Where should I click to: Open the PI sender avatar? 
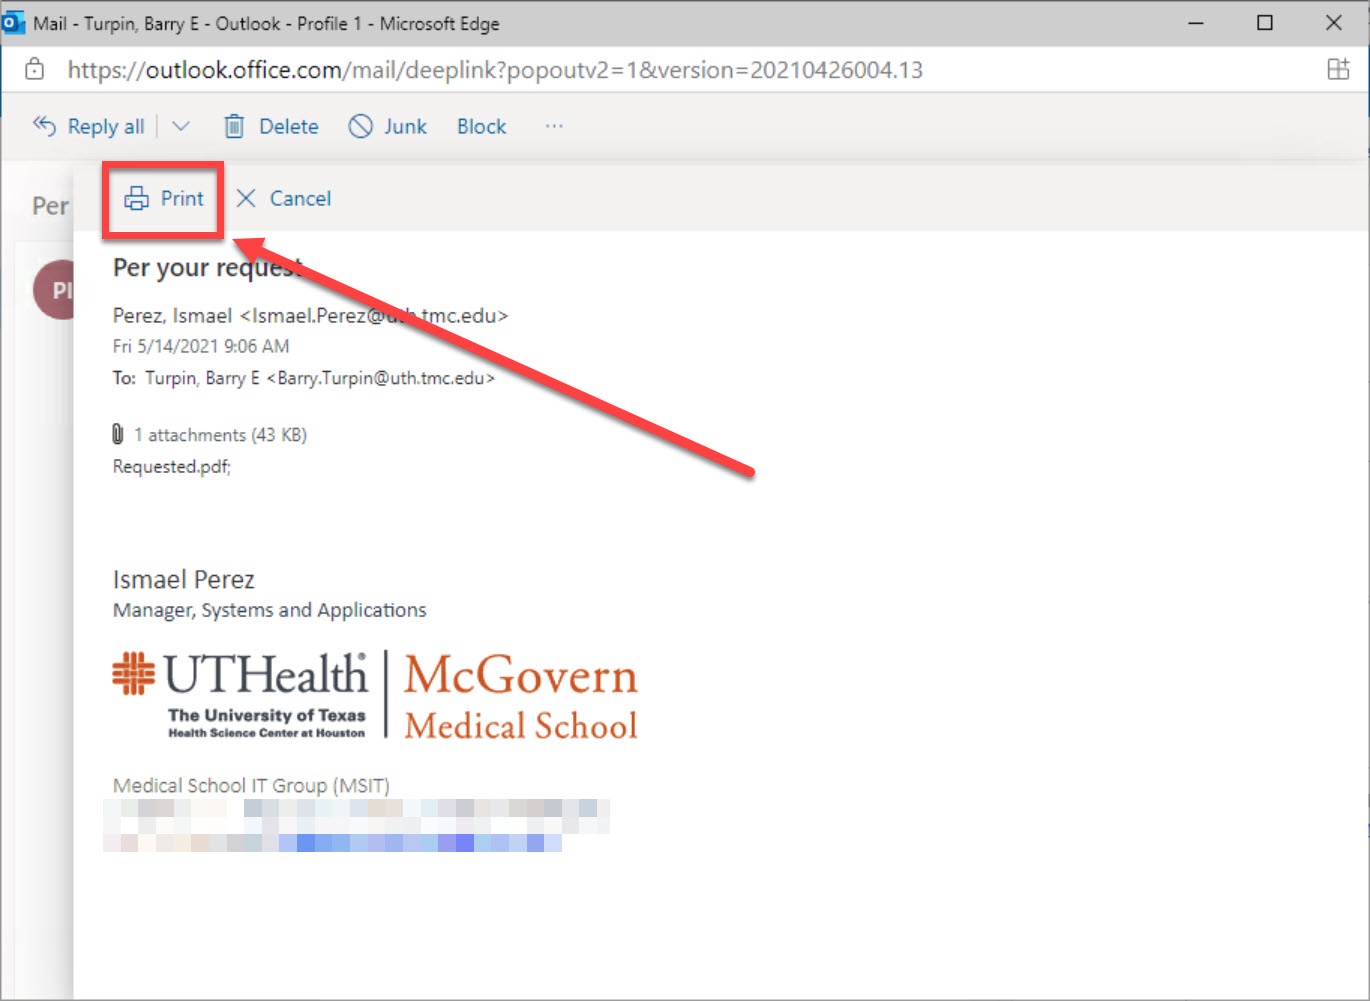click(x=56, y=290)
